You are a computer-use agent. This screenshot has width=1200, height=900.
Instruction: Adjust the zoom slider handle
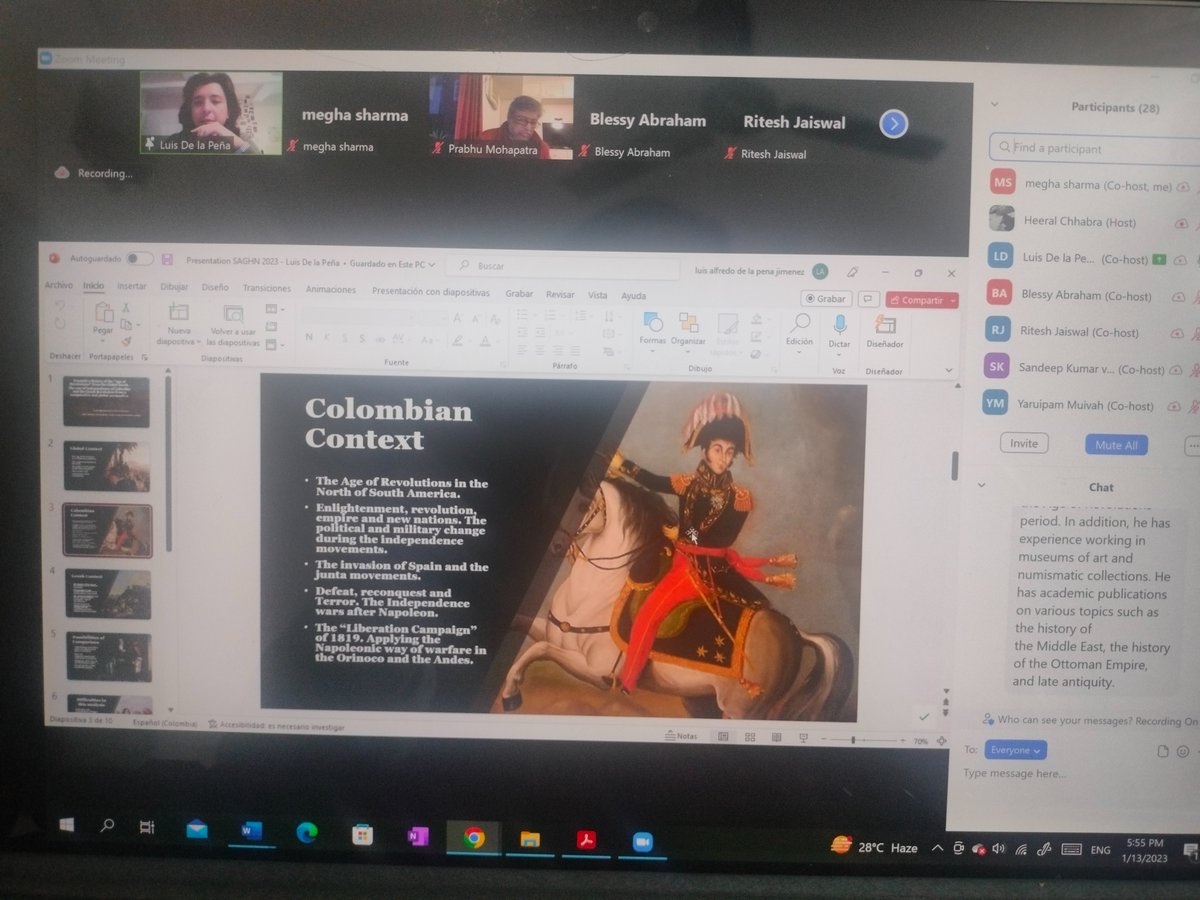[x=853, y=740]
